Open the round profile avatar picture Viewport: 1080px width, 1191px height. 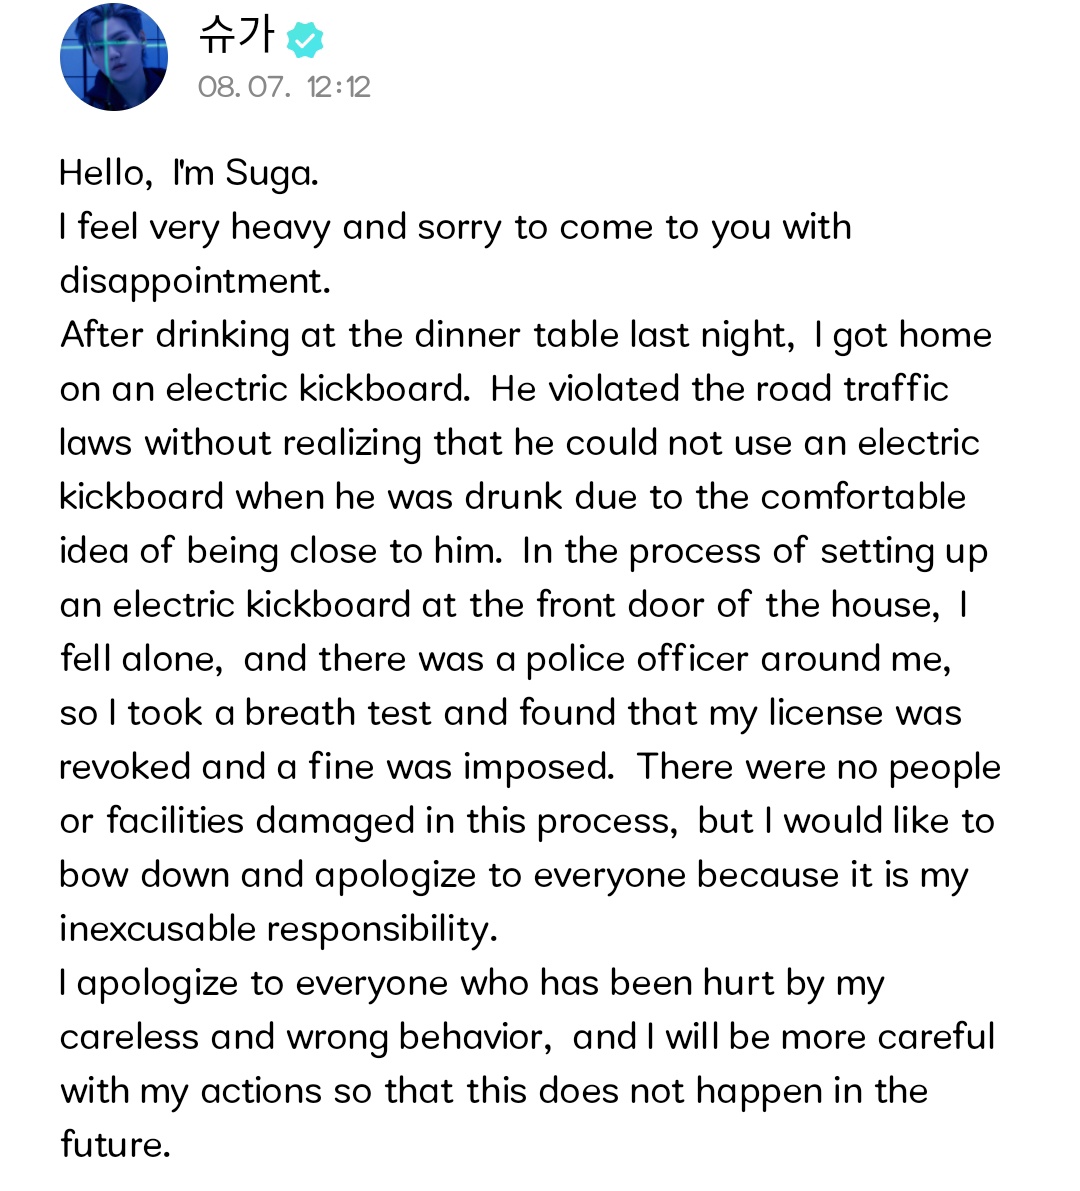(x=114, y=57)
